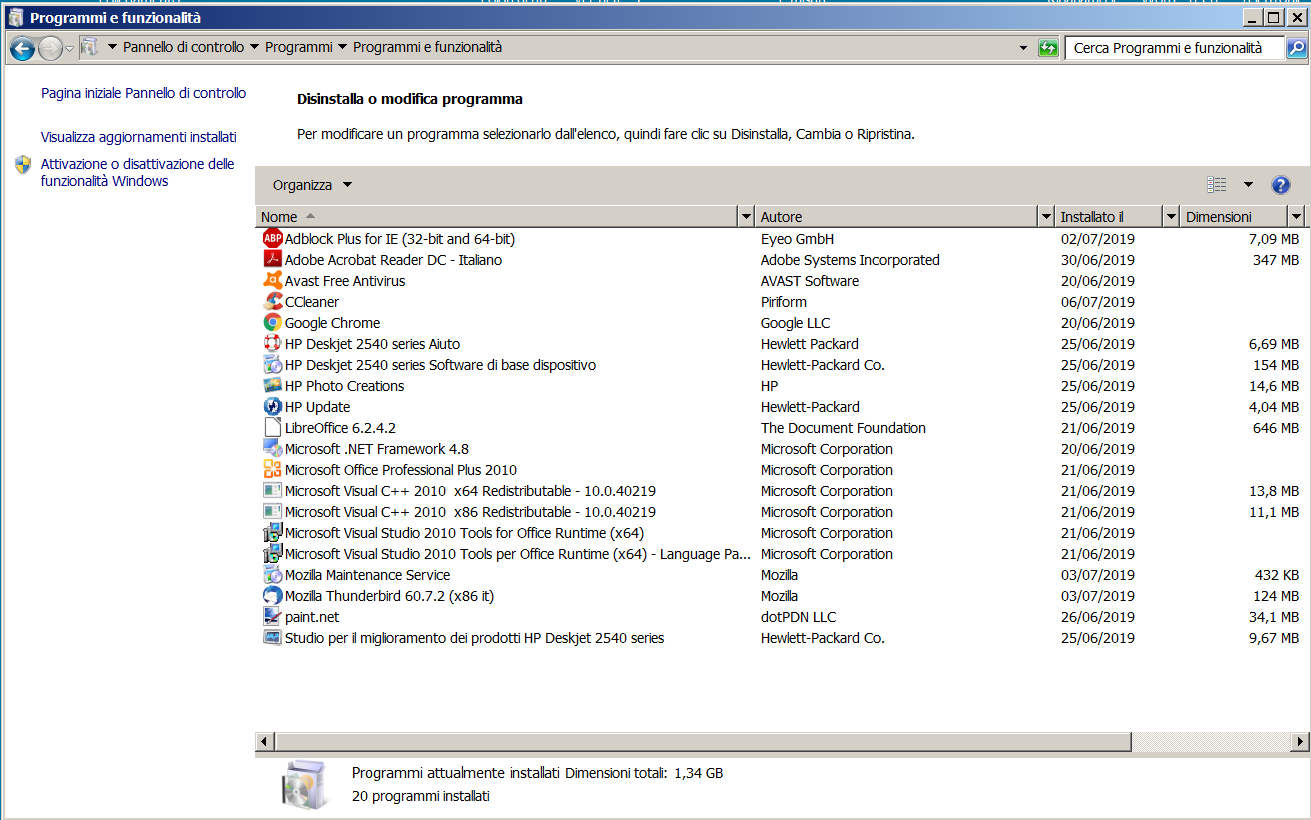1311x820 pixels.
Task: Select the 646 MB size cell
Action: (1275, 428)
